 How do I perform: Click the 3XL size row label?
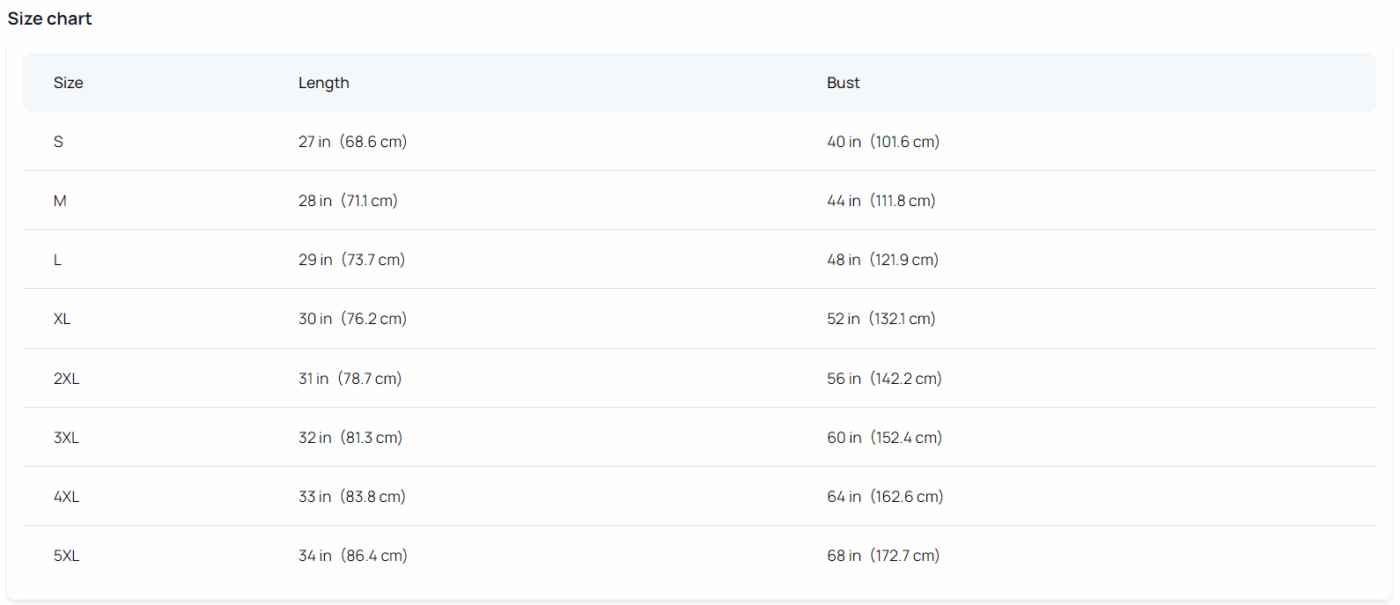click(x=66, y=438)
